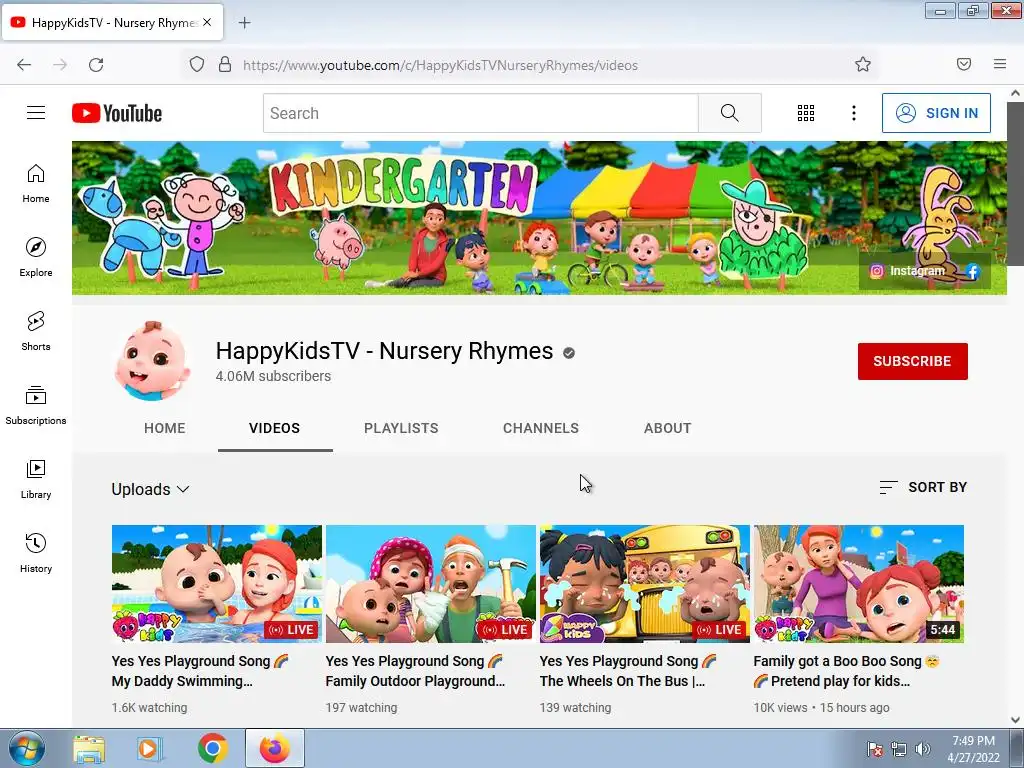Open the YouTube apps grid icon
Viewport: 1024px width, 768px height.
tap(806, 113)
